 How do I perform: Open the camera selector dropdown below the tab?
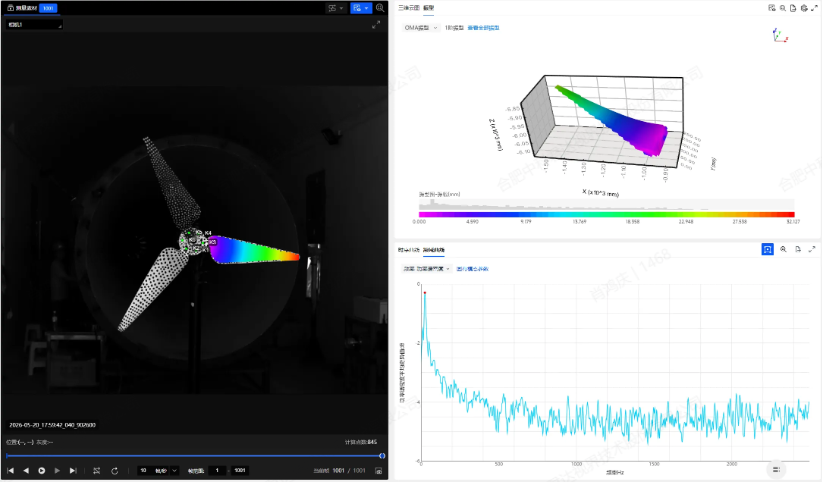click(x=34, y=25)
